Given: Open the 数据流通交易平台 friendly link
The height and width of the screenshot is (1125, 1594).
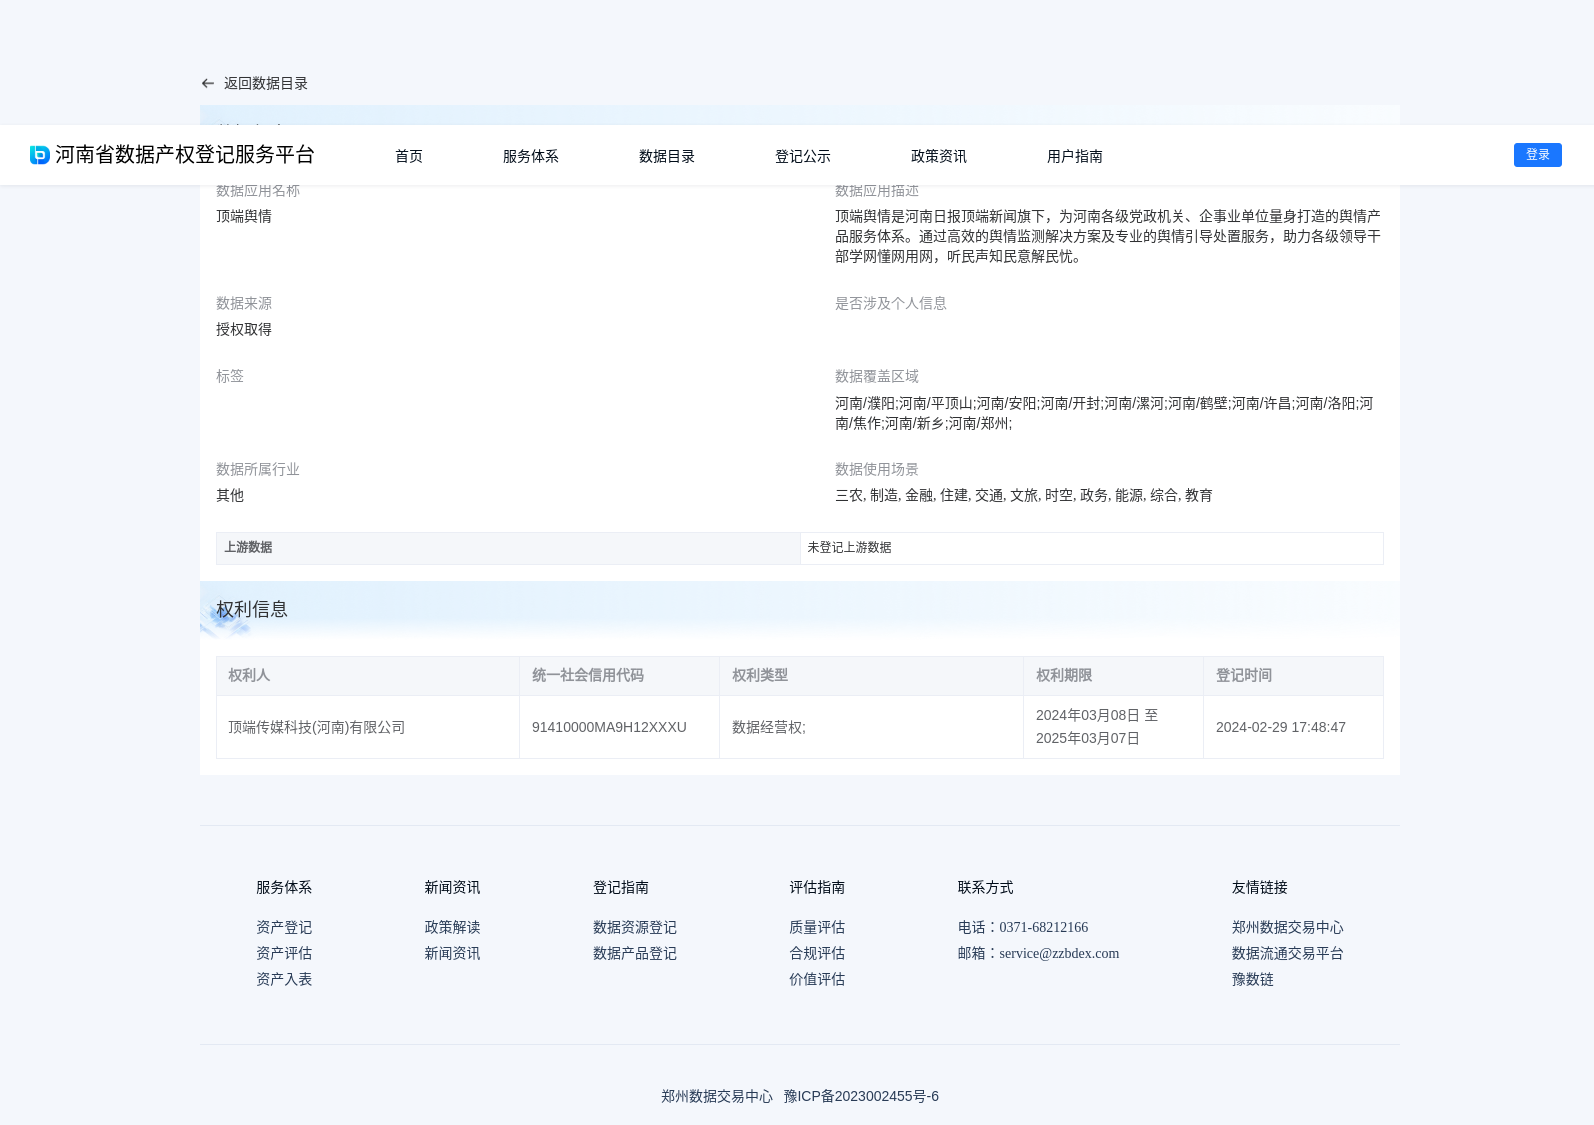Looking at the screenshot, I should [1288, 954].
